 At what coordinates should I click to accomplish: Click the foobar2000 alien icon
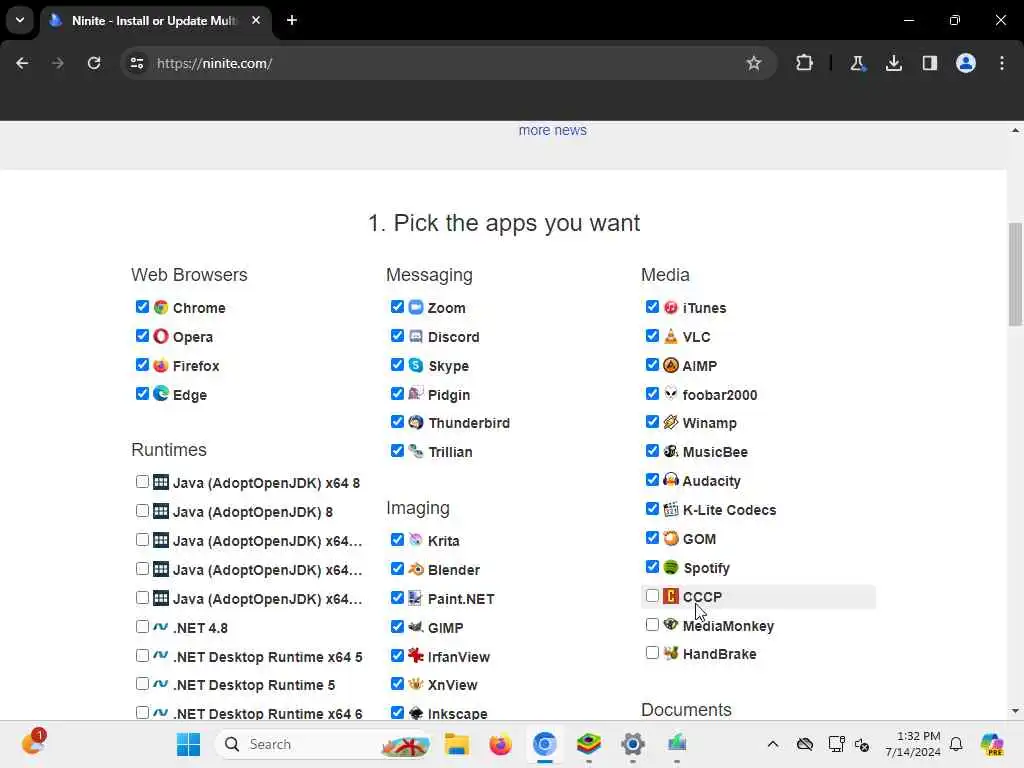click(671, 394)
